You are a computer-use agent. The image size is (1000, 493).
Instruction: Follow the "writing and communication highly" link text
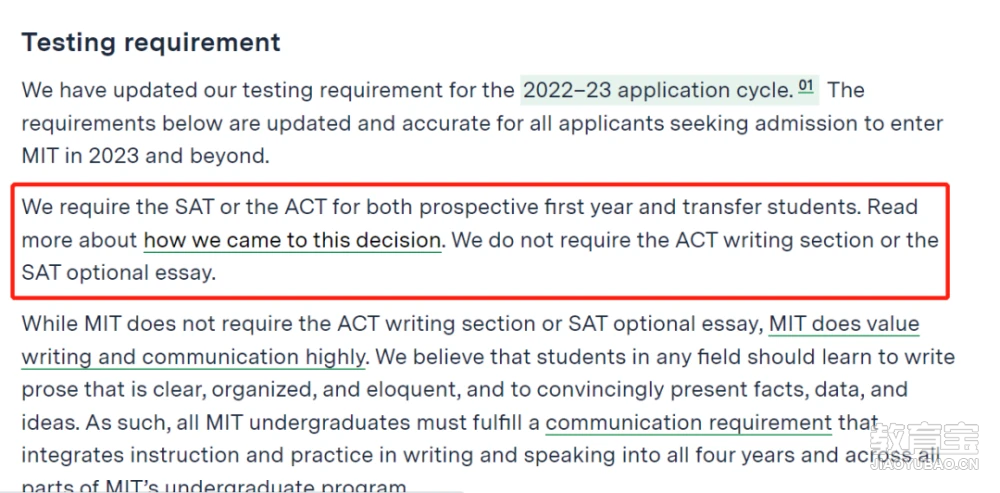tap(193, 357)
